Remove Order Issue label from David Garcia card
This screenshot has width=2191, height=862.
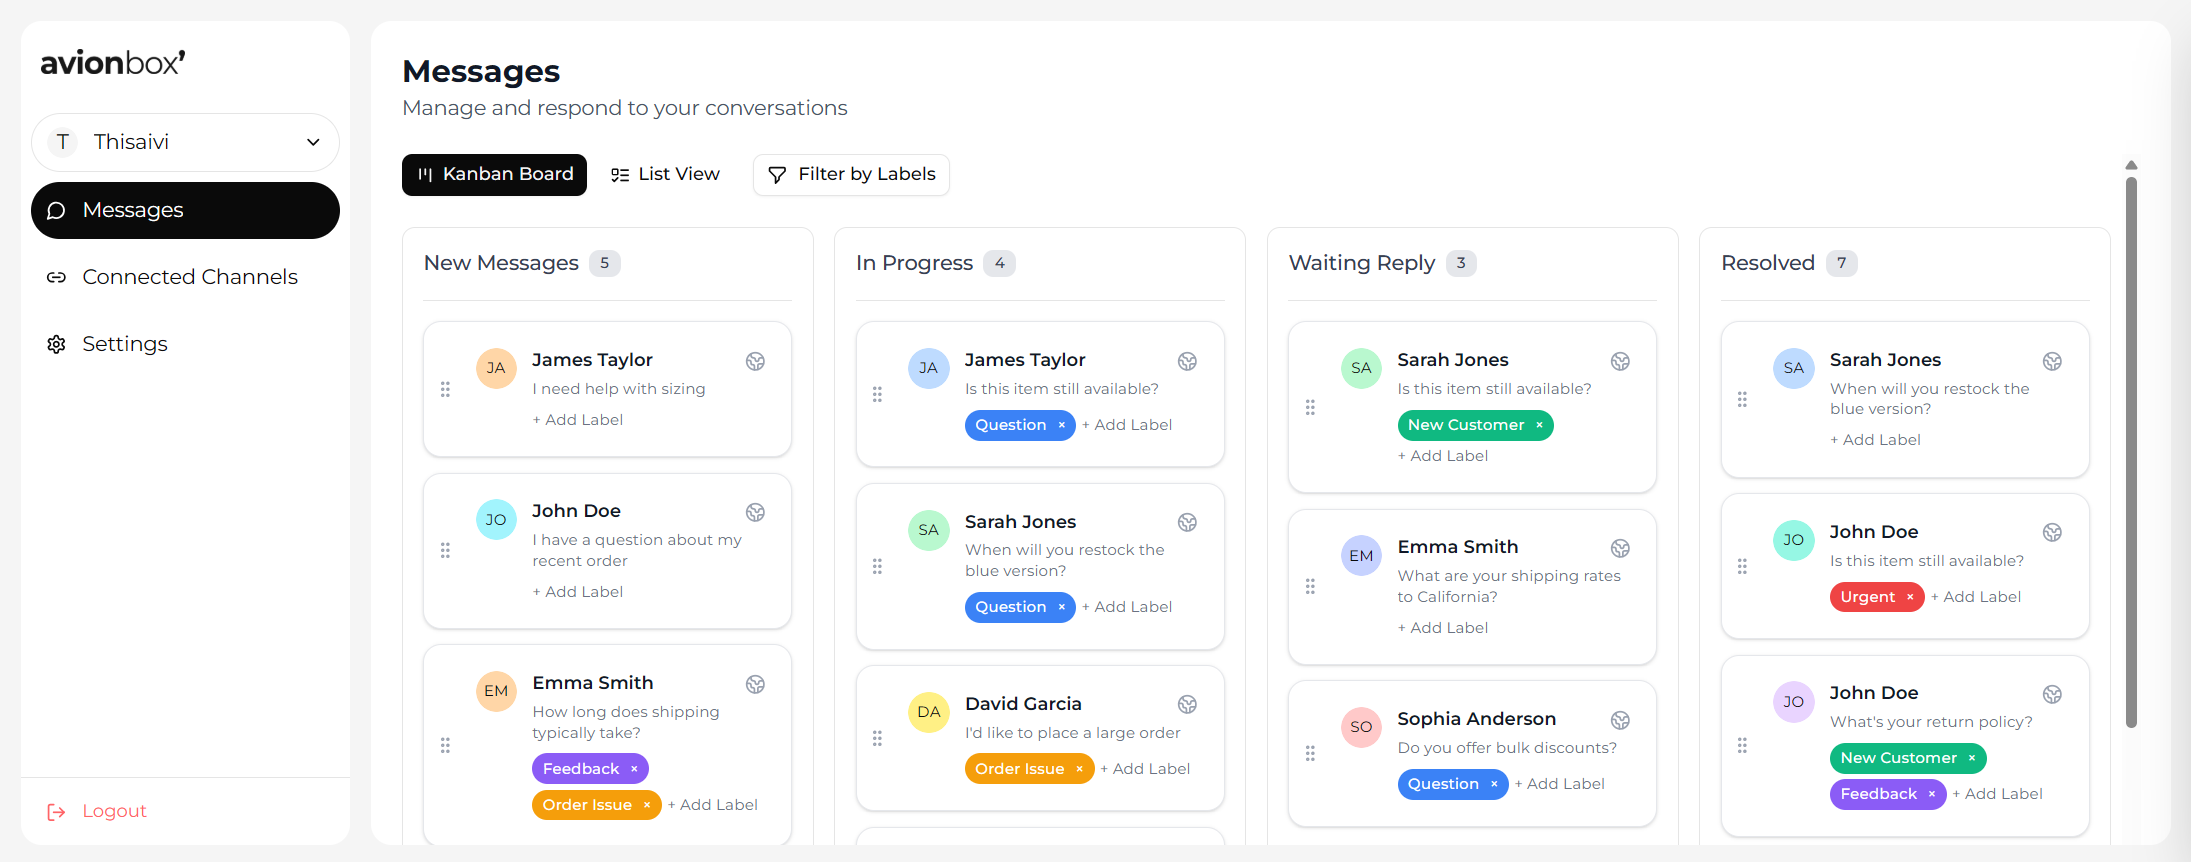coord(1079,769)
